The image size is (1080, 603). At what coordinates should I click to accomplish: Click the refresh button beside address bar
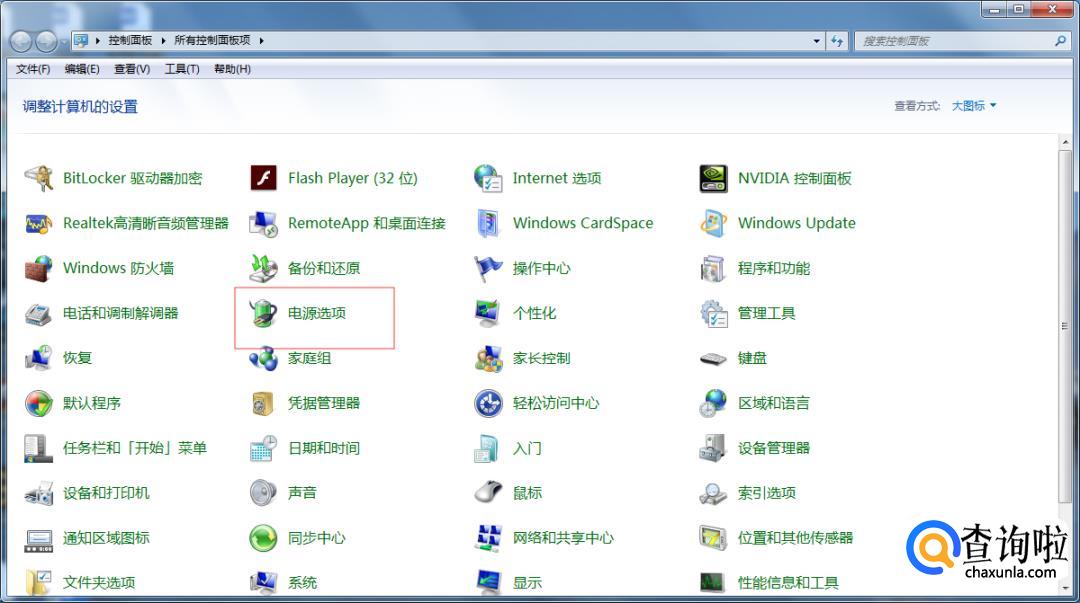(x=837, y=41)
